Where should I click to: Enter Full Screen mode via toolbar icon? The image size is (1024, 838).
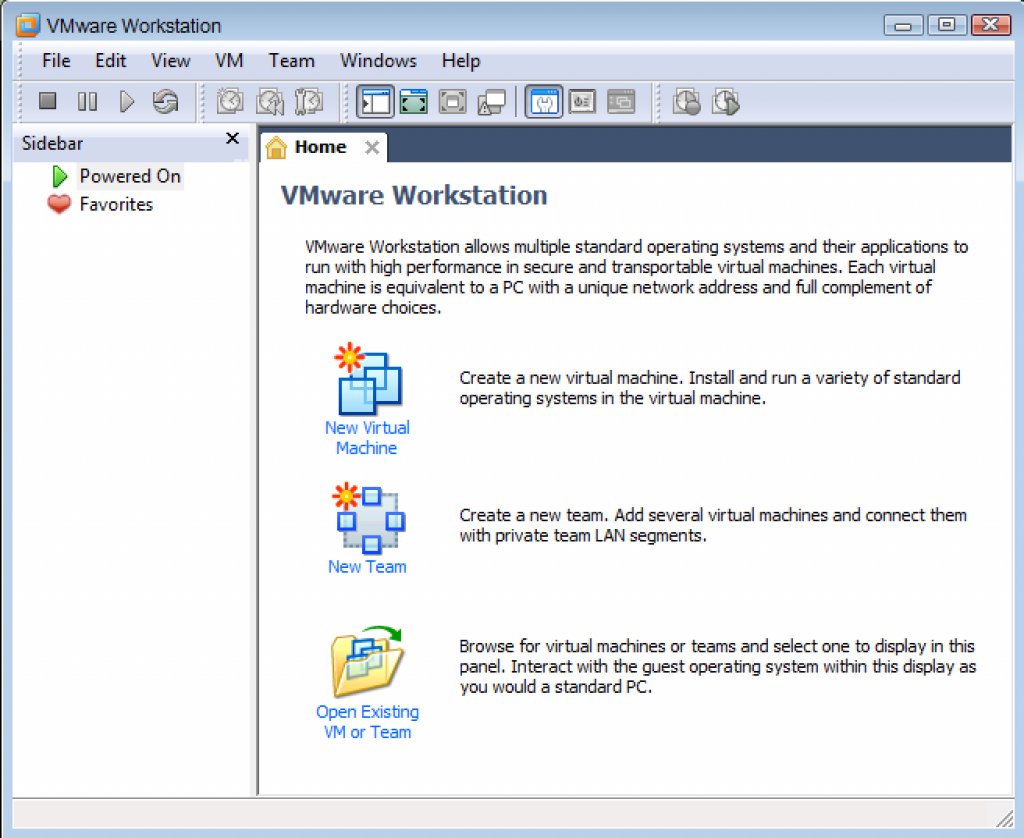click(x=453, y=101)
